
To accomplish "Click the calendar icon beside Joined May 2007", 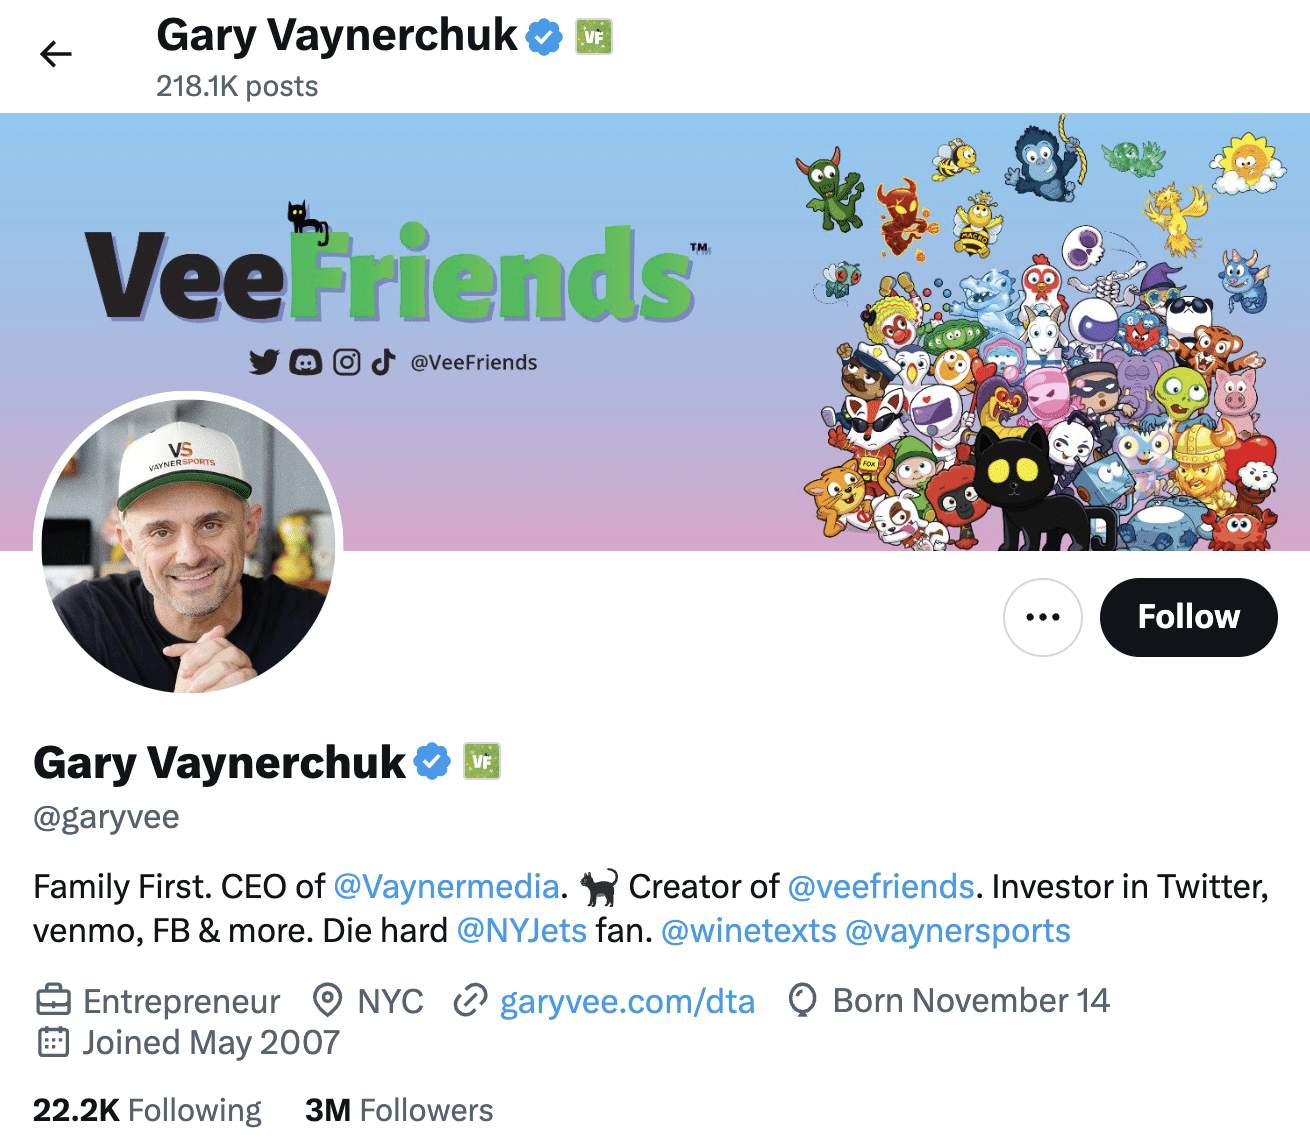I will pyautogui.click(x=52, y=1042).
